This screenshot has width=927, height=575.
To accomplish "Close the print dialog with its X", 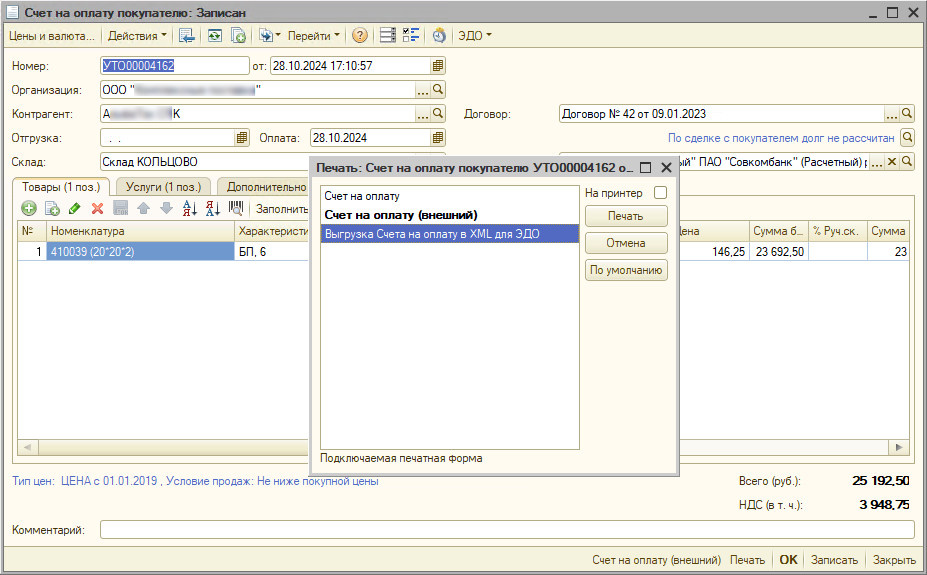I will click(666, 168).
